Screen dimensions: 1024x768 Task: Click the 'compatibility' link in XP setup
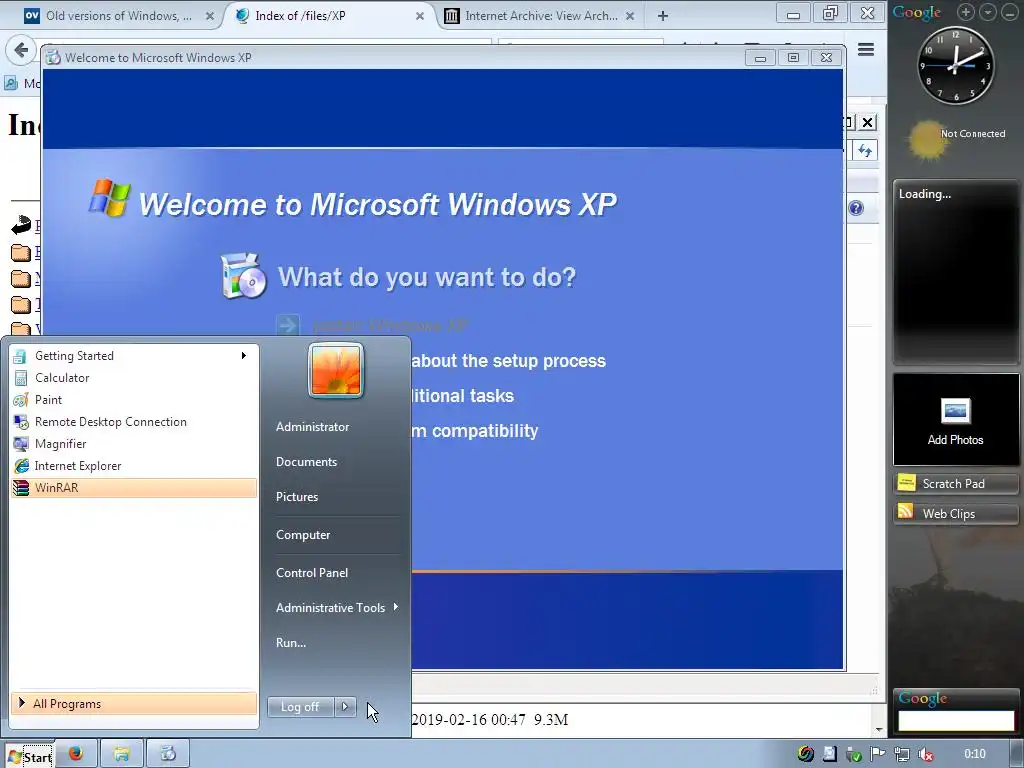475,431
